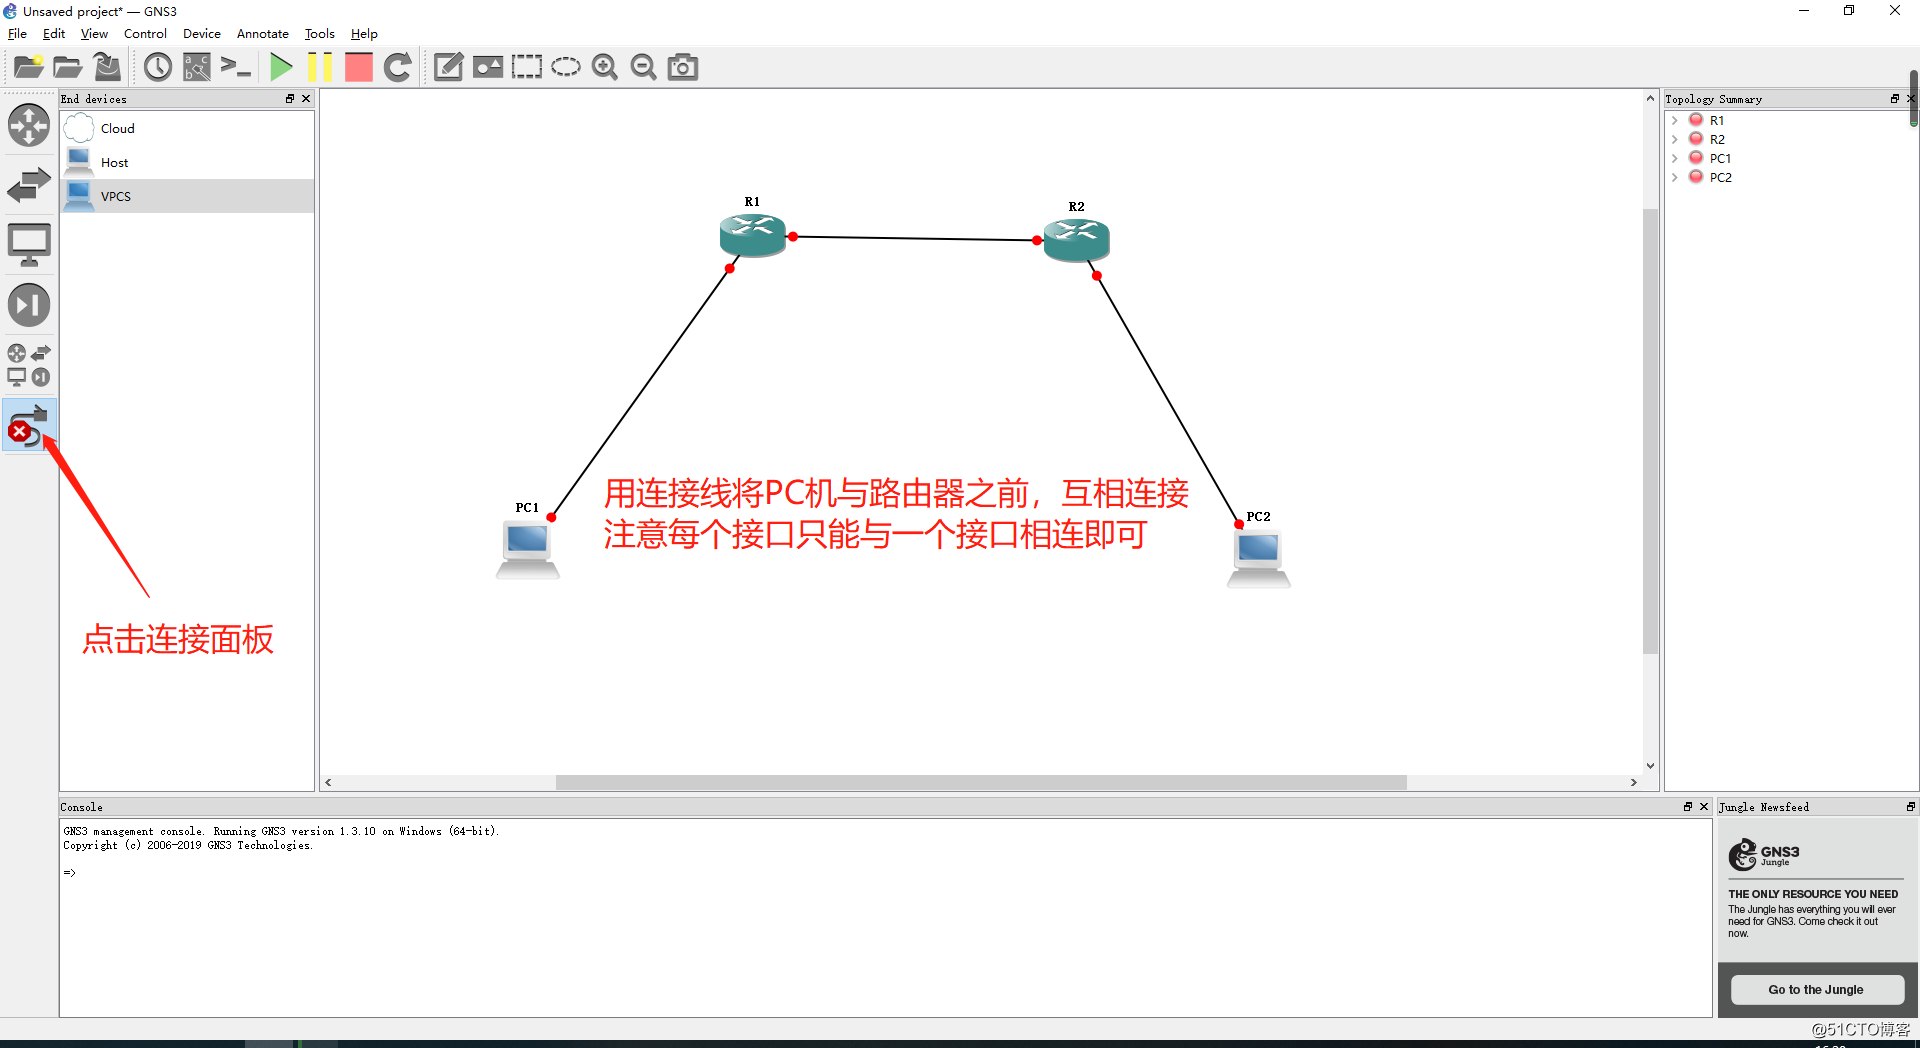Select the Draw rectangle tool
The image size is (1920, 1048).
coord(527,67)
